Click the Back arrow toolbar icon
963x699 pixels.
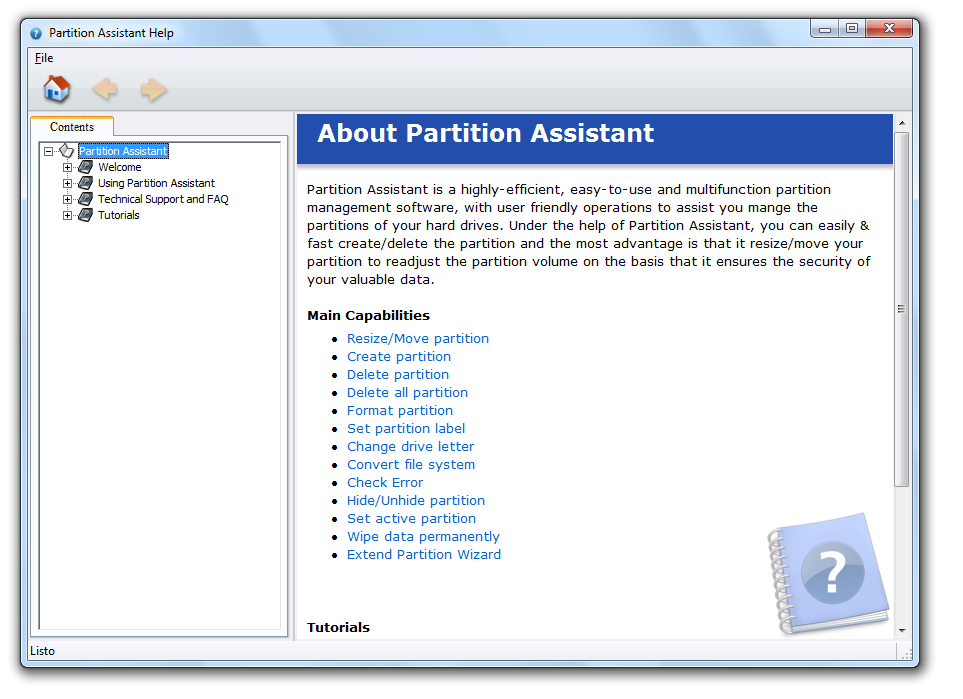(104, 89)
